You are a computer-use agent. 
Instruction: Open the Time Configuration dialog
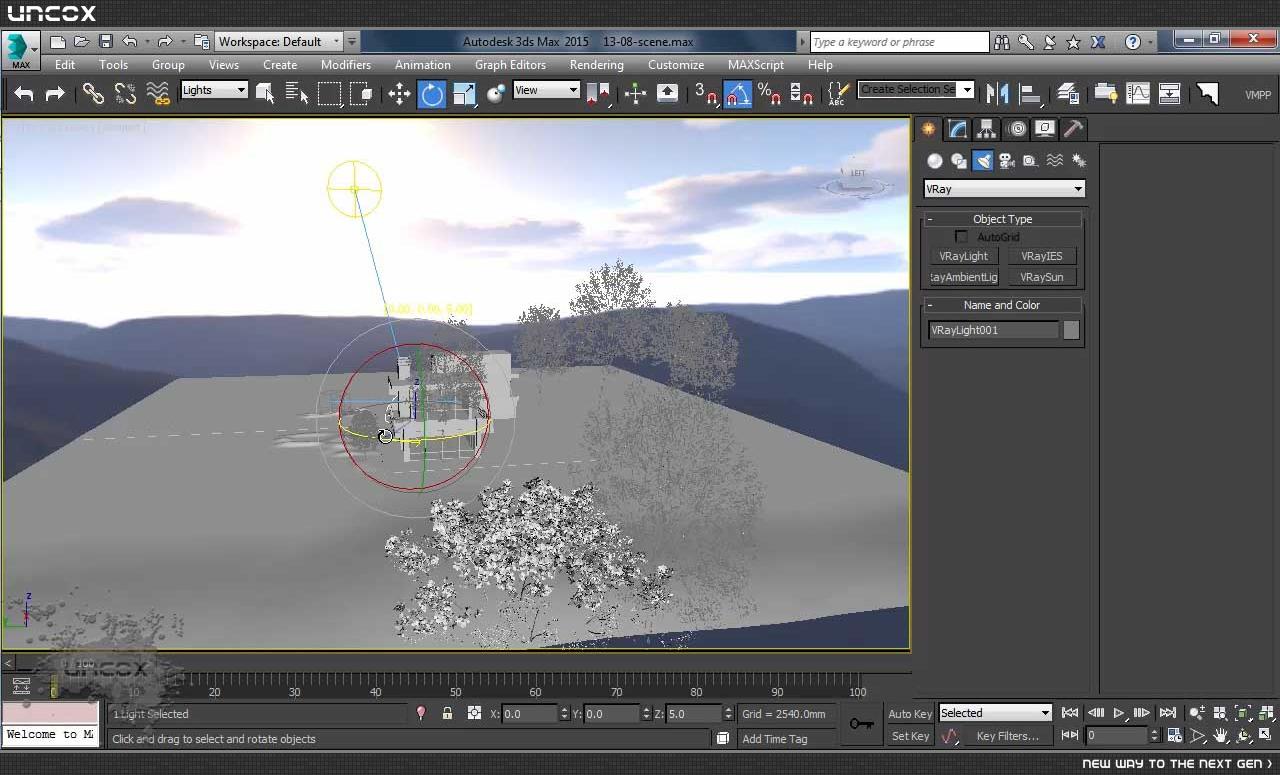1174,736
